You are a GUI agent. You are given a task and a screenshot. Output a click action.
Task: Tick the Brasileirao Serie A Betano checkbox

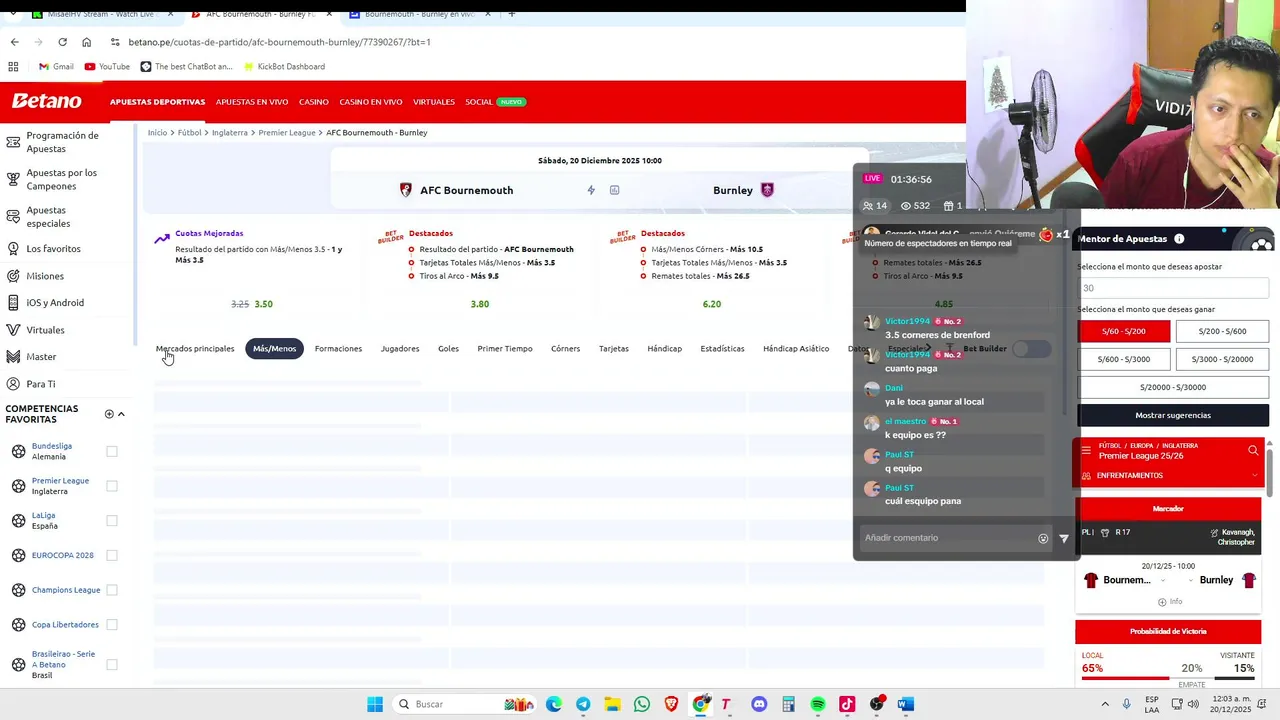pyautogui.click(x=112, y=664)
